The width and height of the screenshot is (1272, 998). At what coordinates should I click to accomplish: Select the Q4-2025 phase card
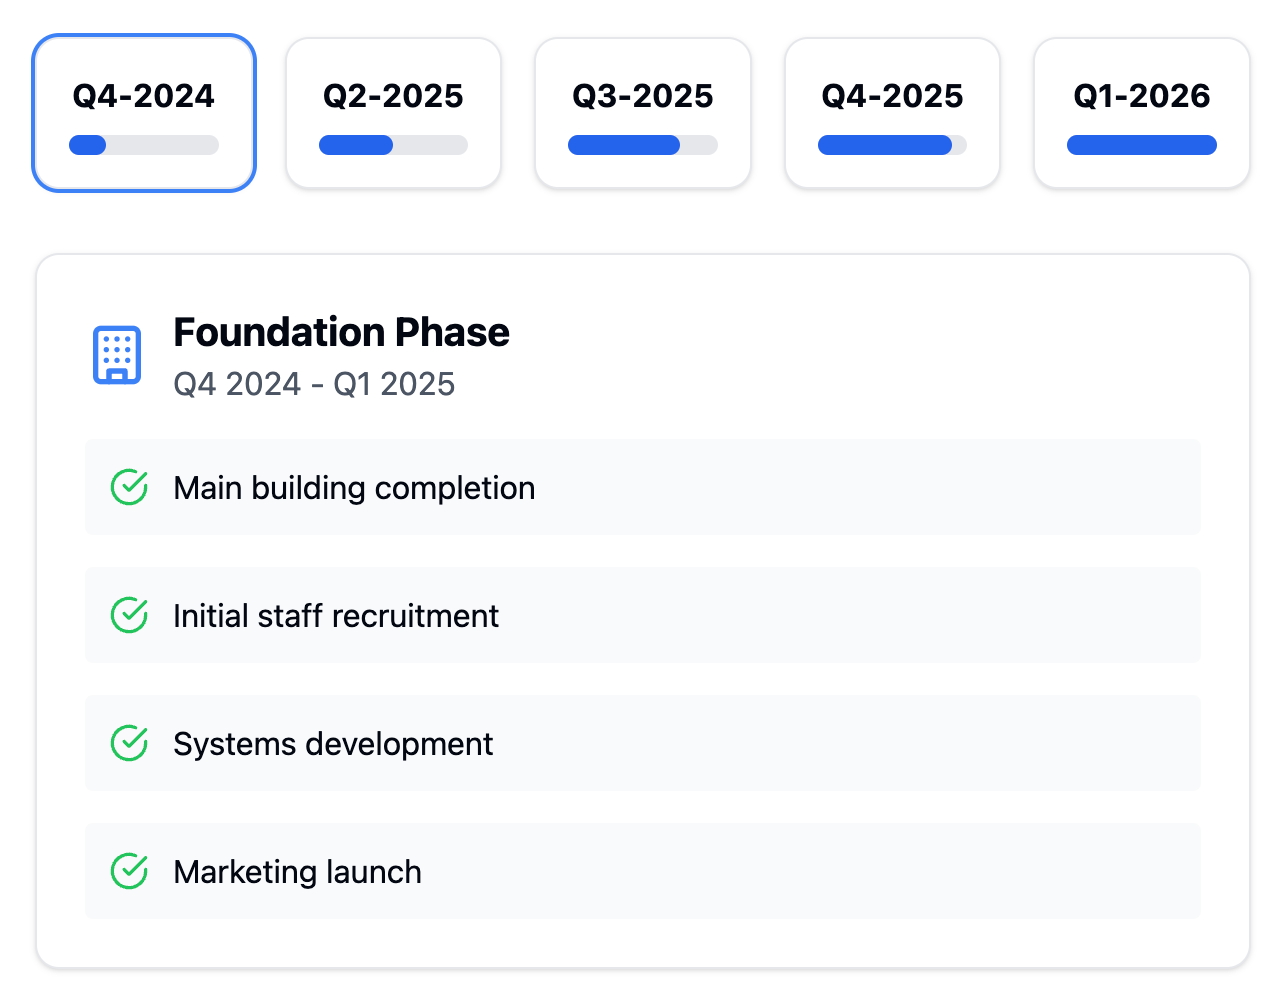(892, 113)
